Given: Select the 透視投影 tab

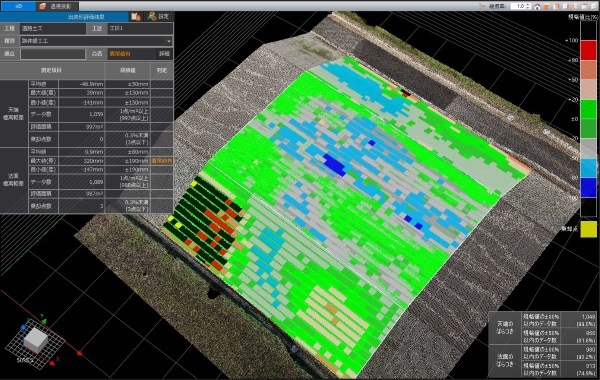Looking at the screenshot, I should (x=57, y=6).
